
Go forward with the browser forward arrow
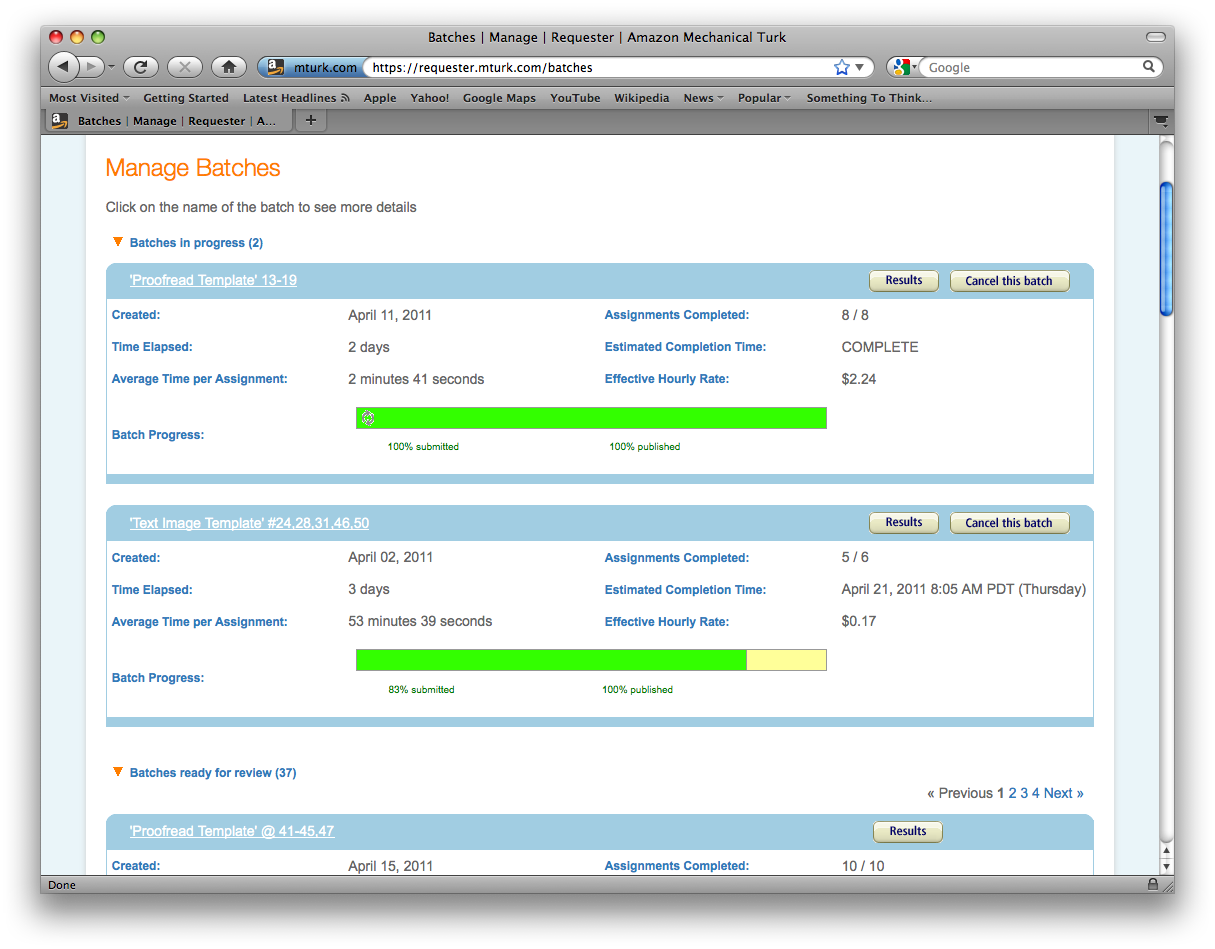[90, 67]
